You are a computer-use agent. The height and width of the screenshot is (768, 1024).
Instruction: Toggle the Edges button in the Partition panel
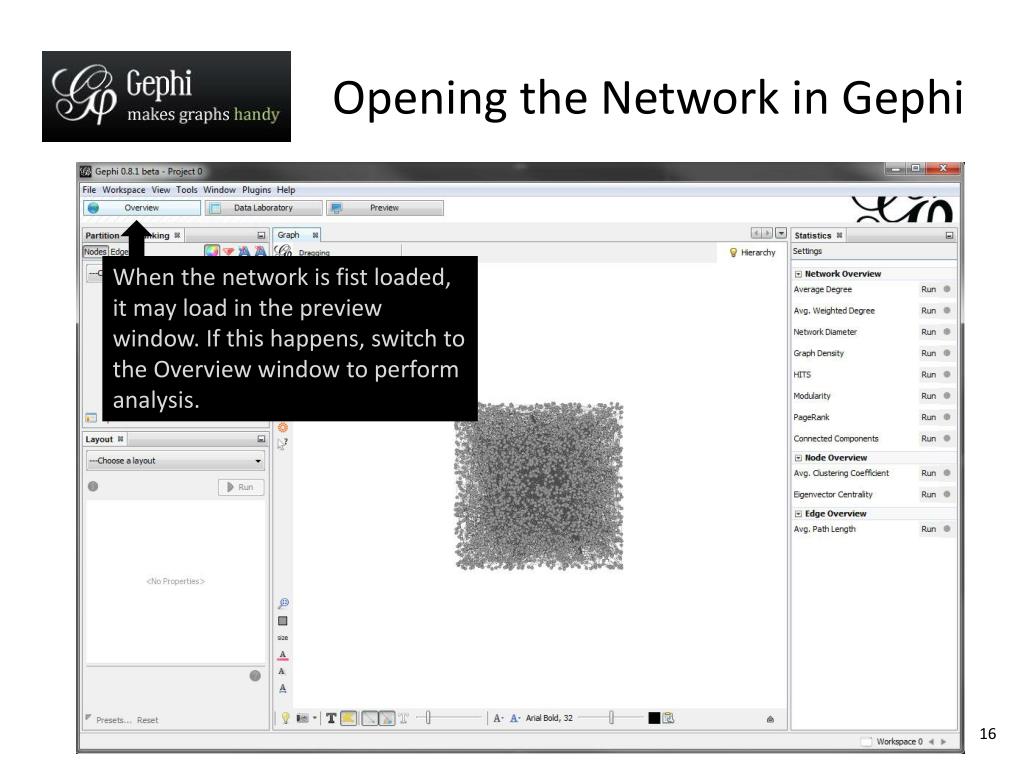coord(119,251)
